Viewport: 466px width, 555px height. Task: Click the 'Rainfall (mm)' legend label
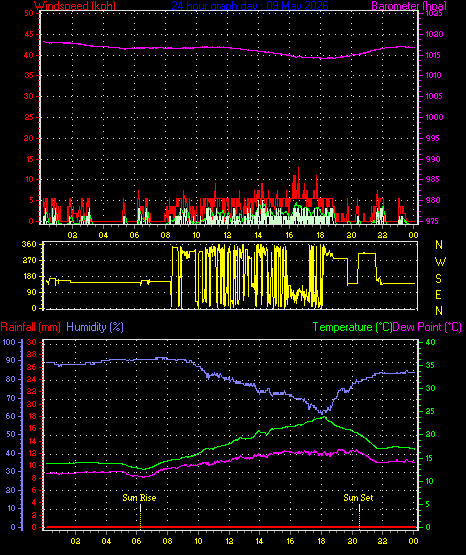click(30, 327)
